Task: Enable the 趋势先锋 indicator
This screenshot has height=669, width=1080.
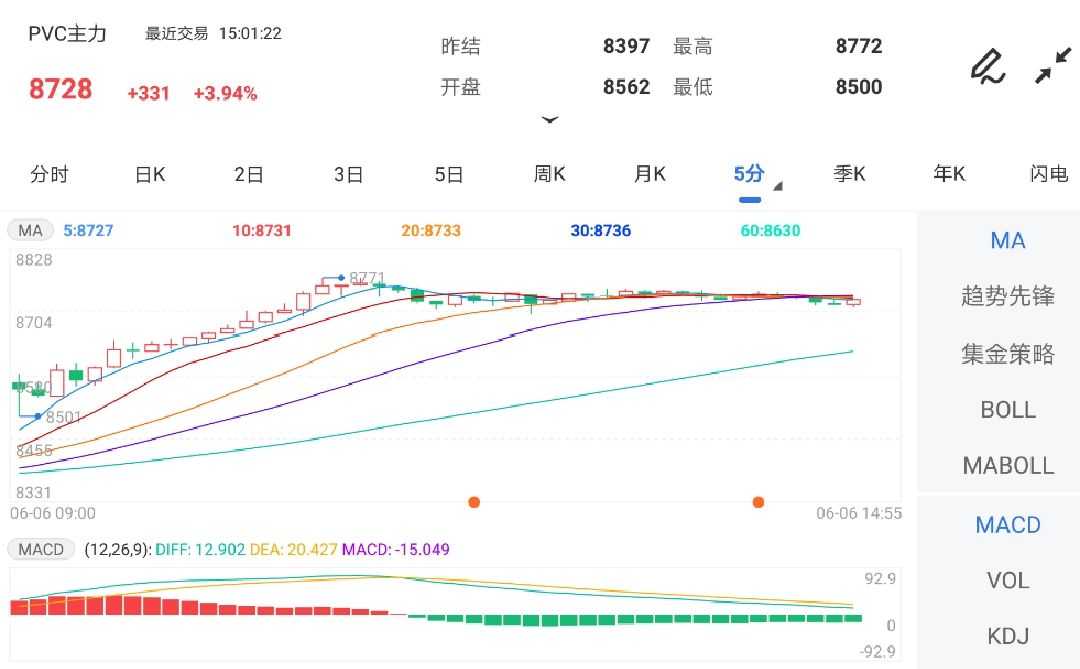Action: tap(1008, 297)
